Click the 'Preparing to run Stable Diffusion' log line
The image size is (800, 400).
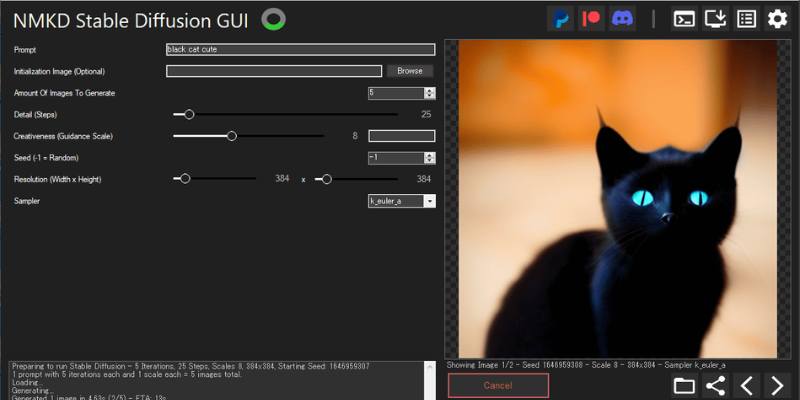coord(190,366)
